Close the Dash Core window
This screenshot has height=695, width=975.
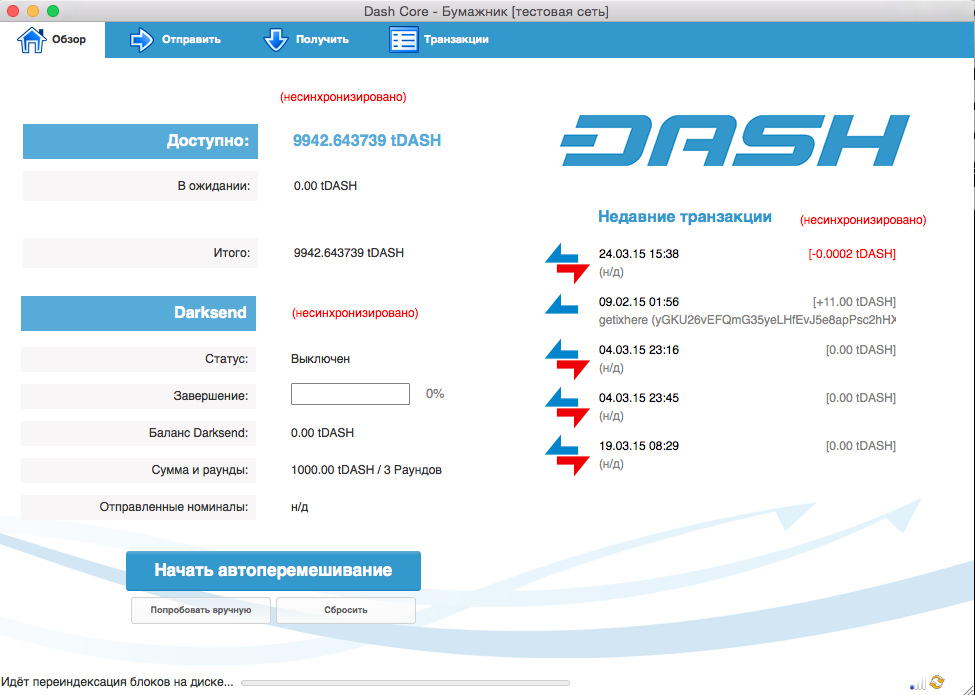click(x=13, y=11)
